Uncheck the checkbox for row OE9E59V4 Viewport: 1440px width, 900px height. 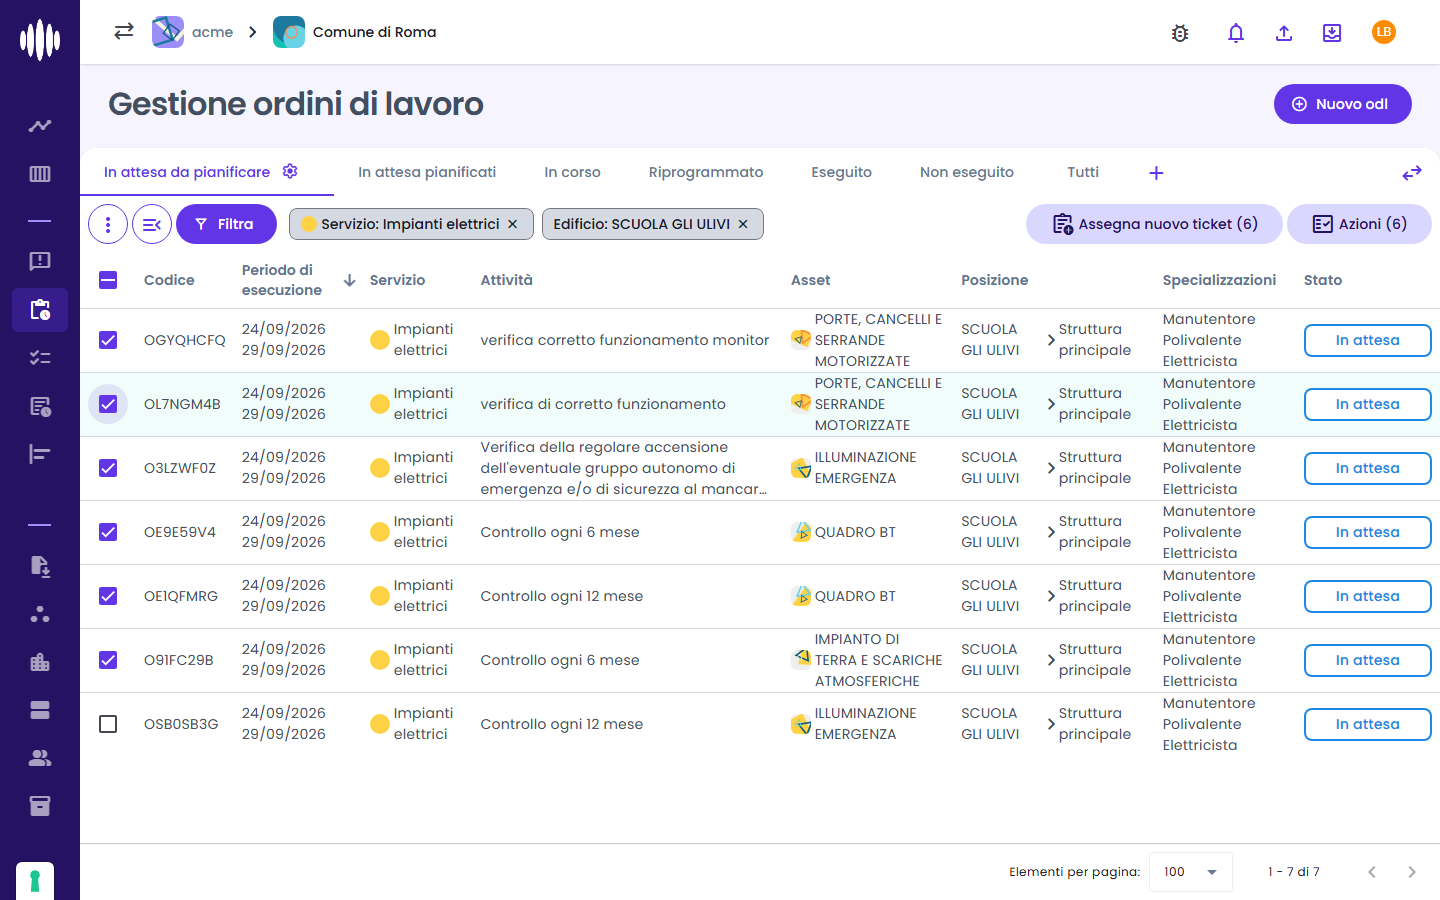[x=108, y=532]
